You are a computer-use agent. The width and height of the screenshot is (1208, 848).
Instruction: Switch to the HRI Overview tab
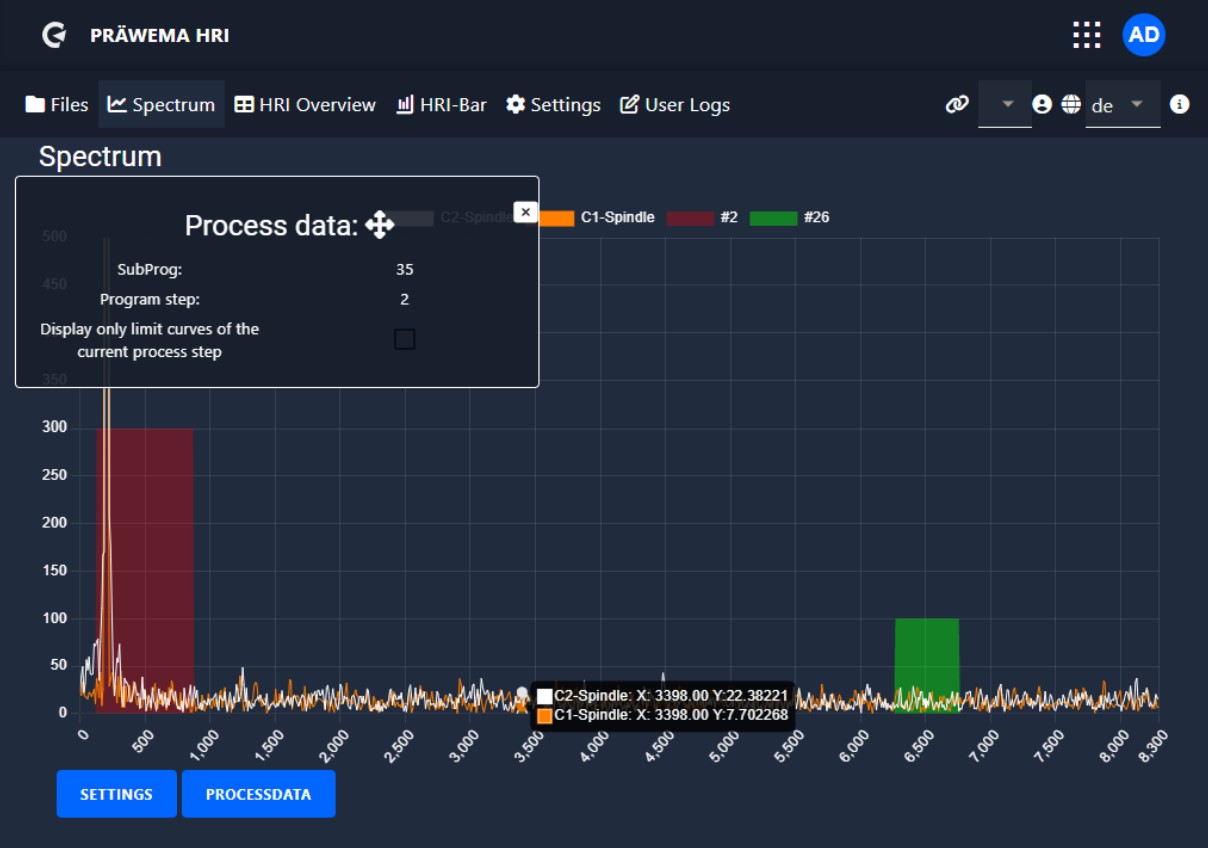coord(305,104)
